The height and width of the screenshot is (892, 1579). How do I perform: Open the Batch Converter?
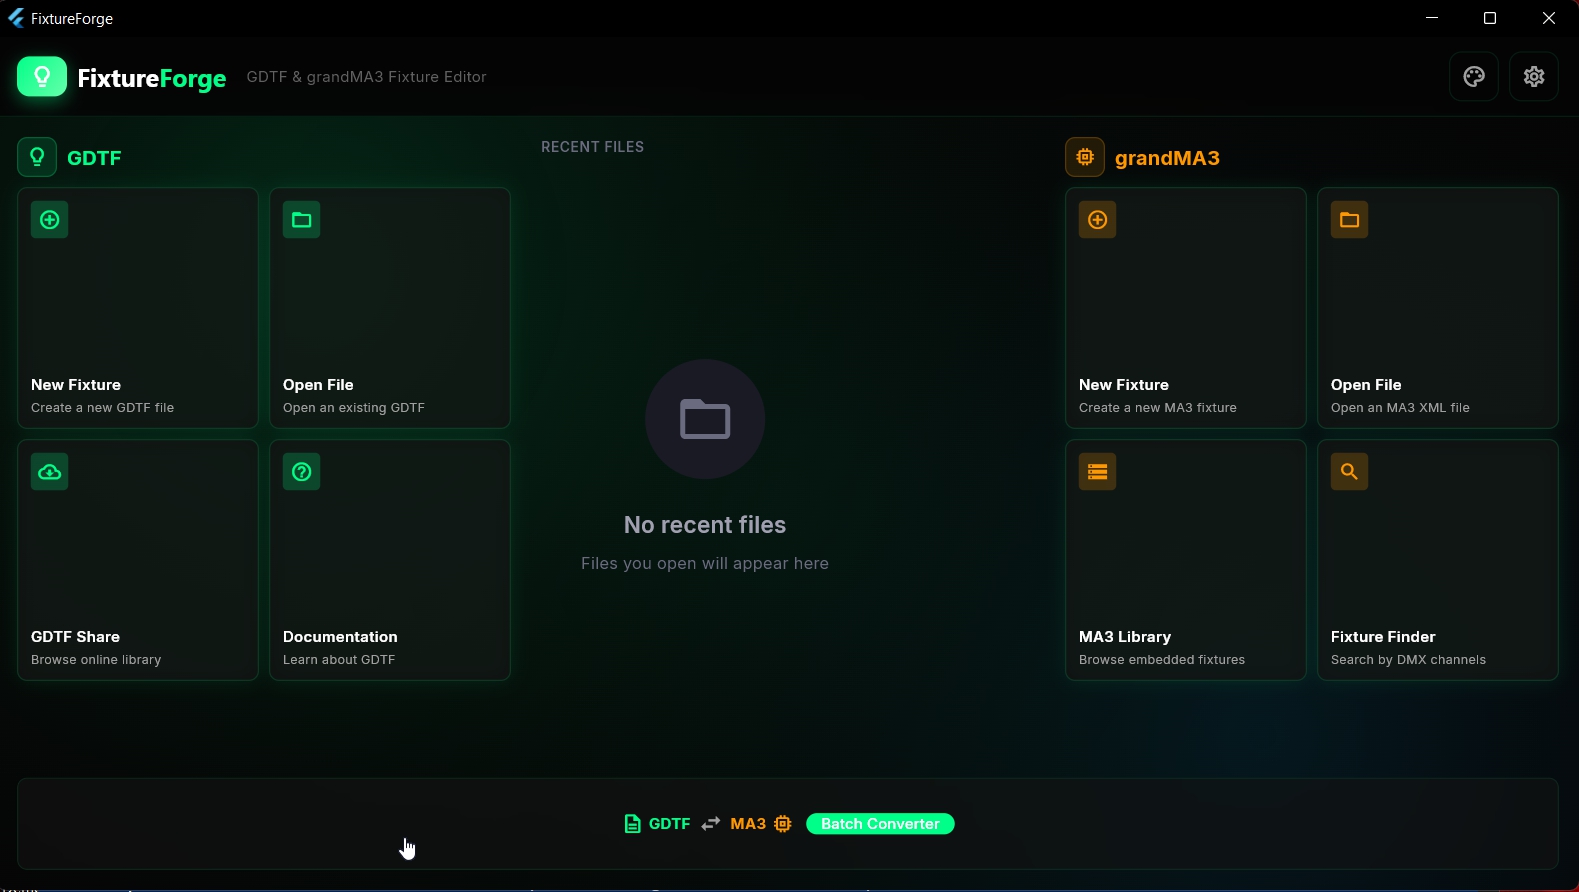click(x=880, y=824)
